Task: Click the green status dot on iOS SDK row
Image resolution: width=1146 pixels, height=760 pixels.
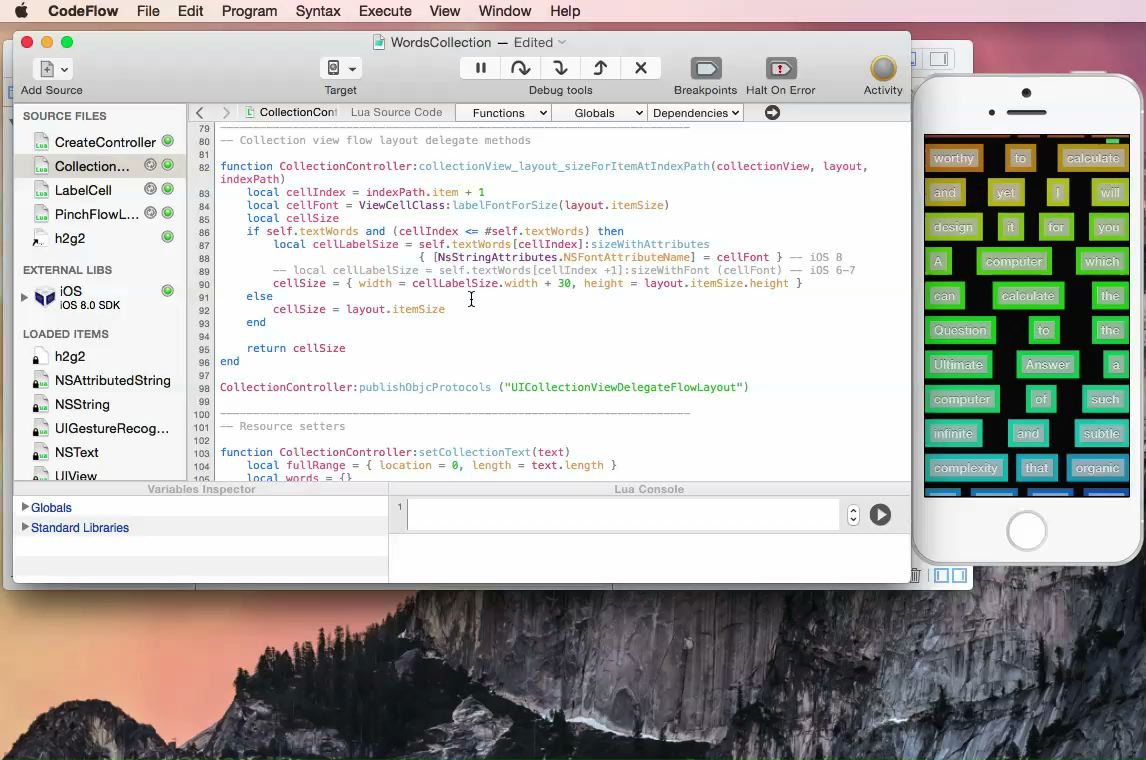Action: [x=167, y=292]
